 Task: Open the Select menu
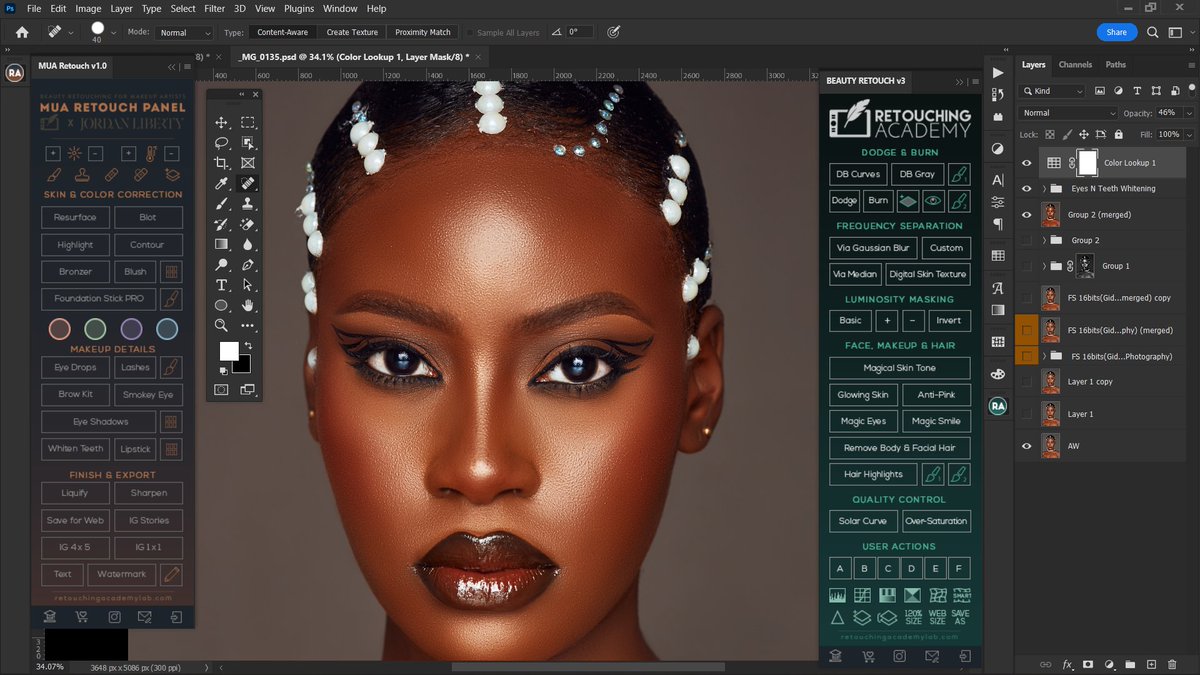[183, 8]
